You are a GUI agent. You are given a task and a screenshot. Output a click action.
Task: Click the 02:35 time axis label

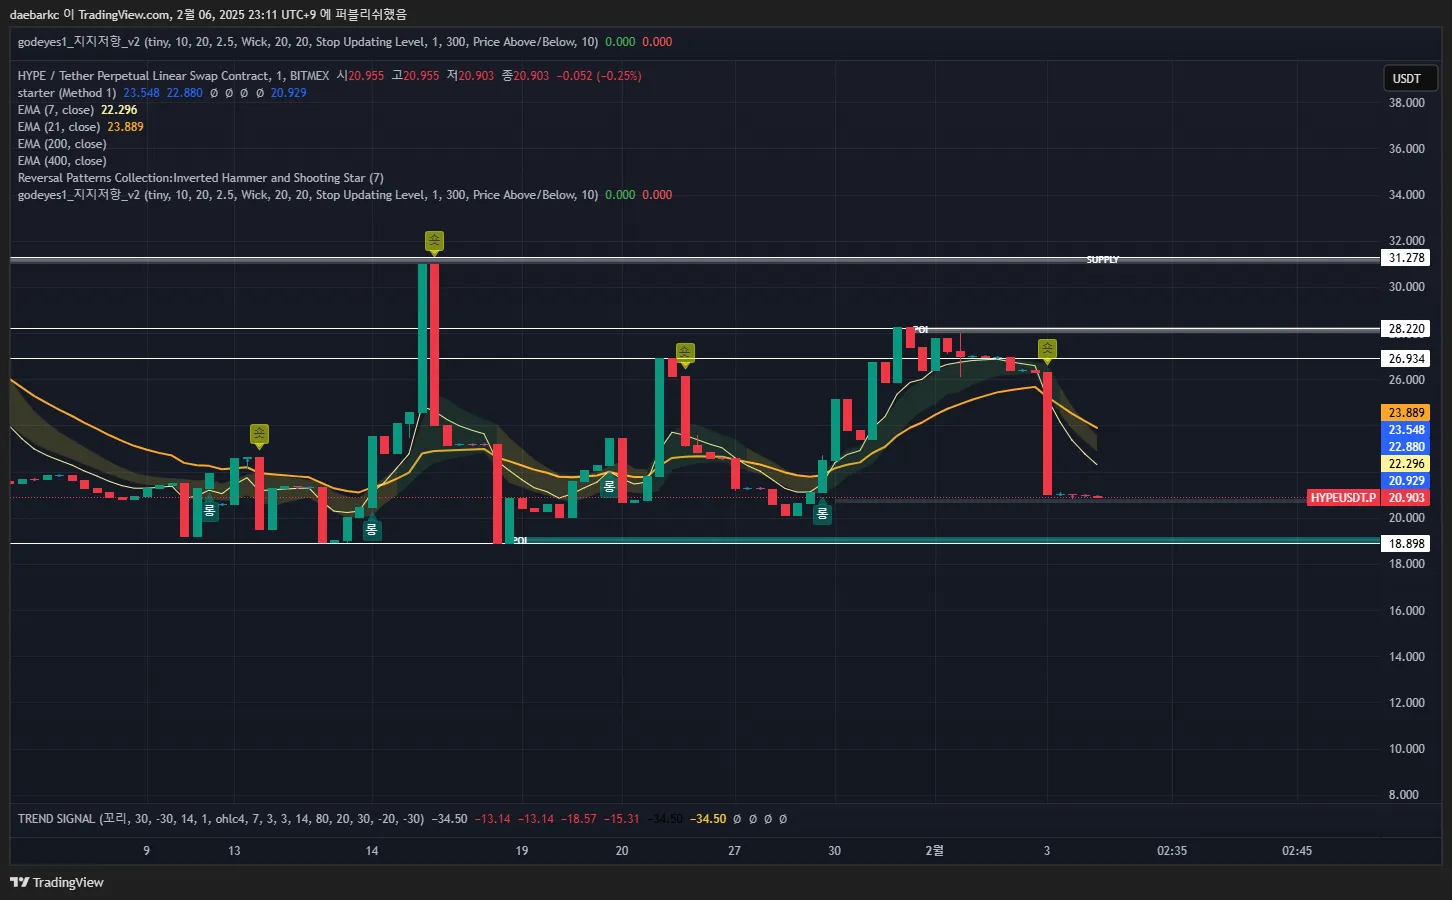[x=1172, y=851]
